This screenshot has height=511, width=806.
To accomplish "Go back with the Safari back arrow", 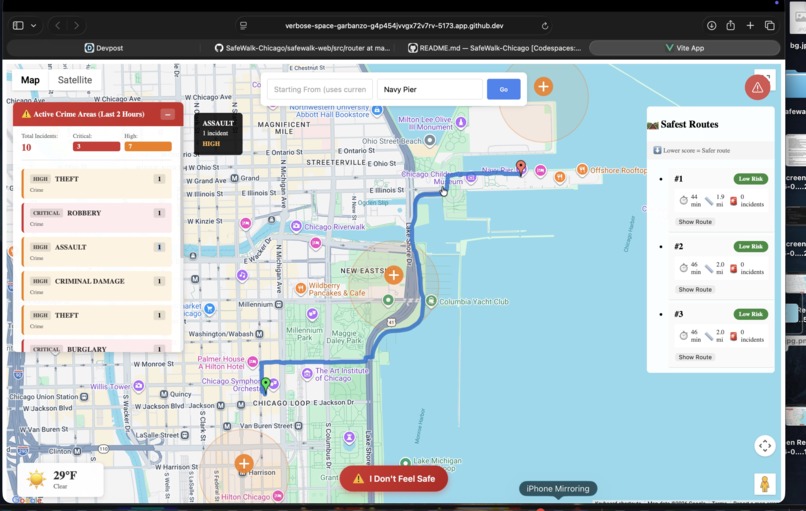I will coord(58,25).
